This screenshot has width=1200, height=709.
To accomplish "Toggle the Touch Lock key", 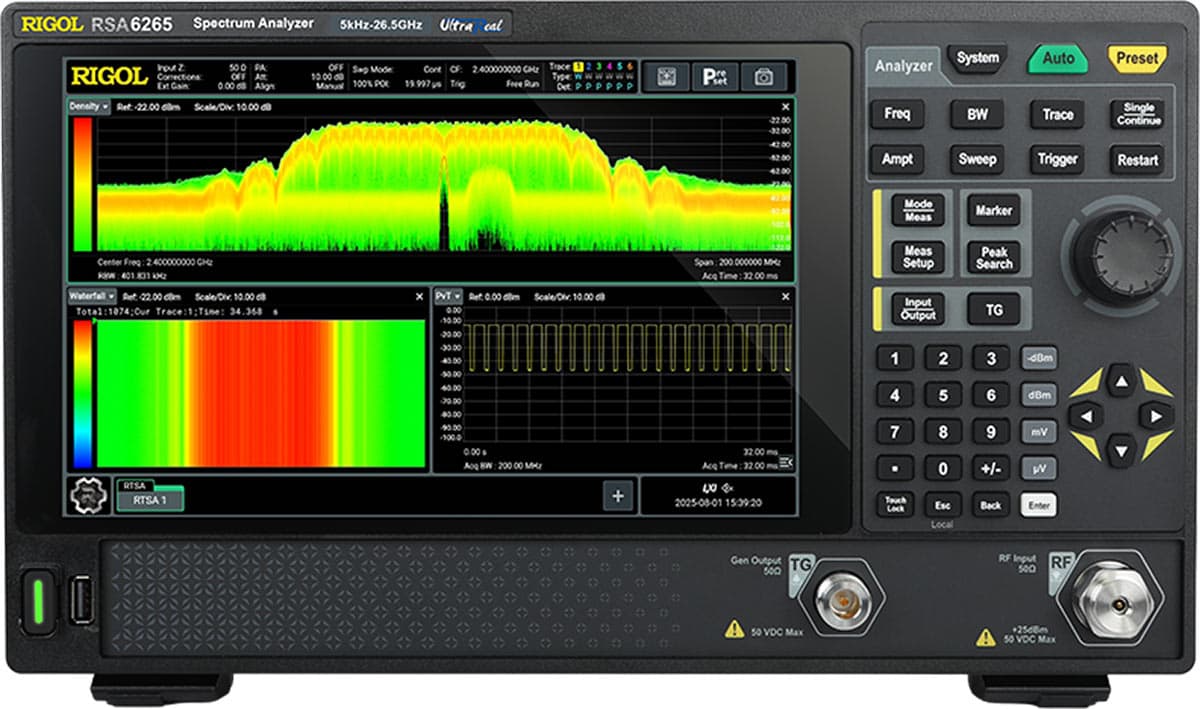I will (895, 504).
